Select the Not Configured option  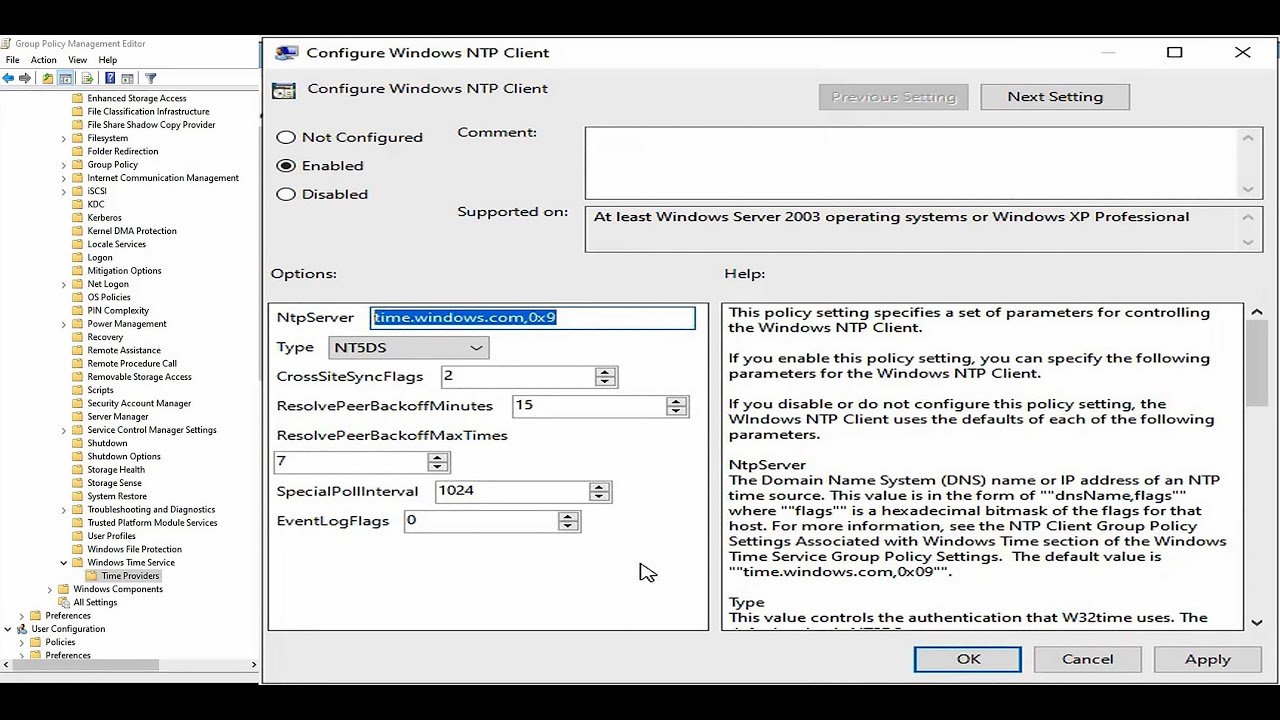click(x=286, y=137)
